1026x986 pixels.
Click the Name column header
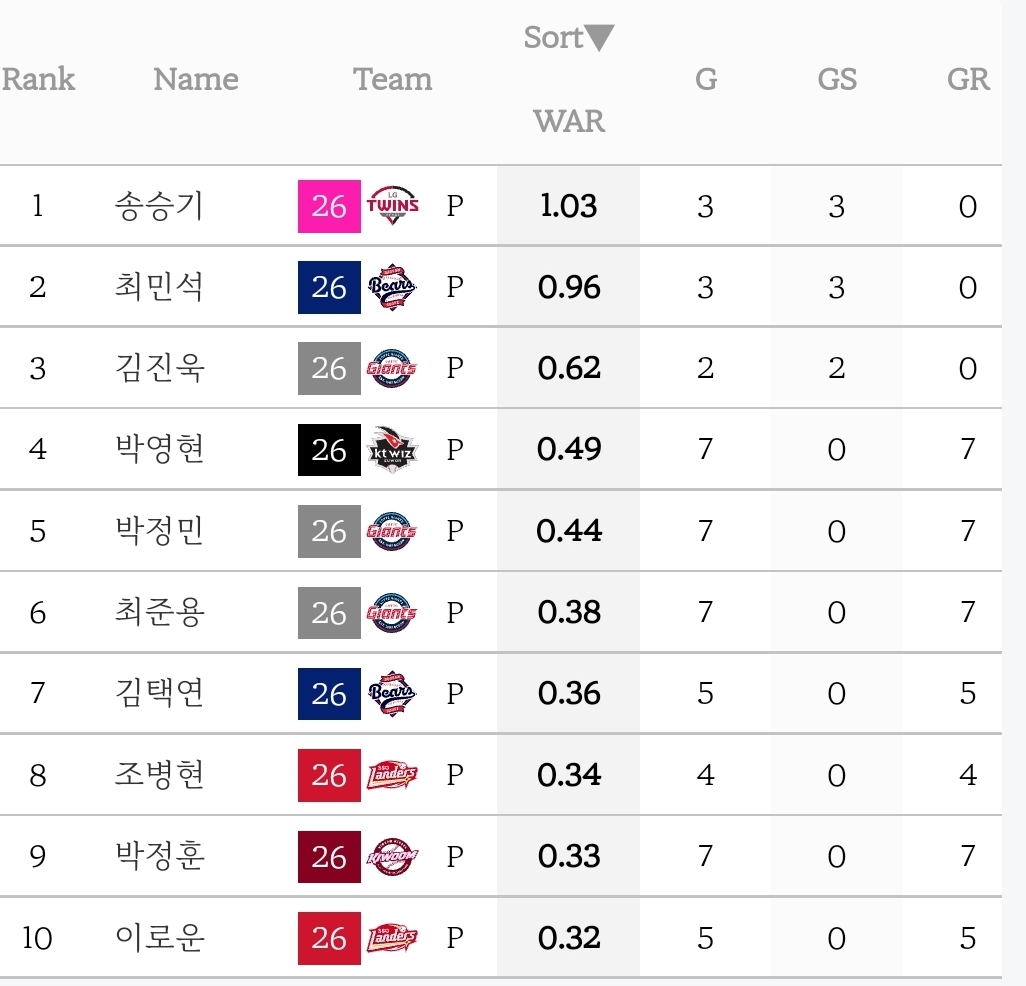tap(196, 80)
